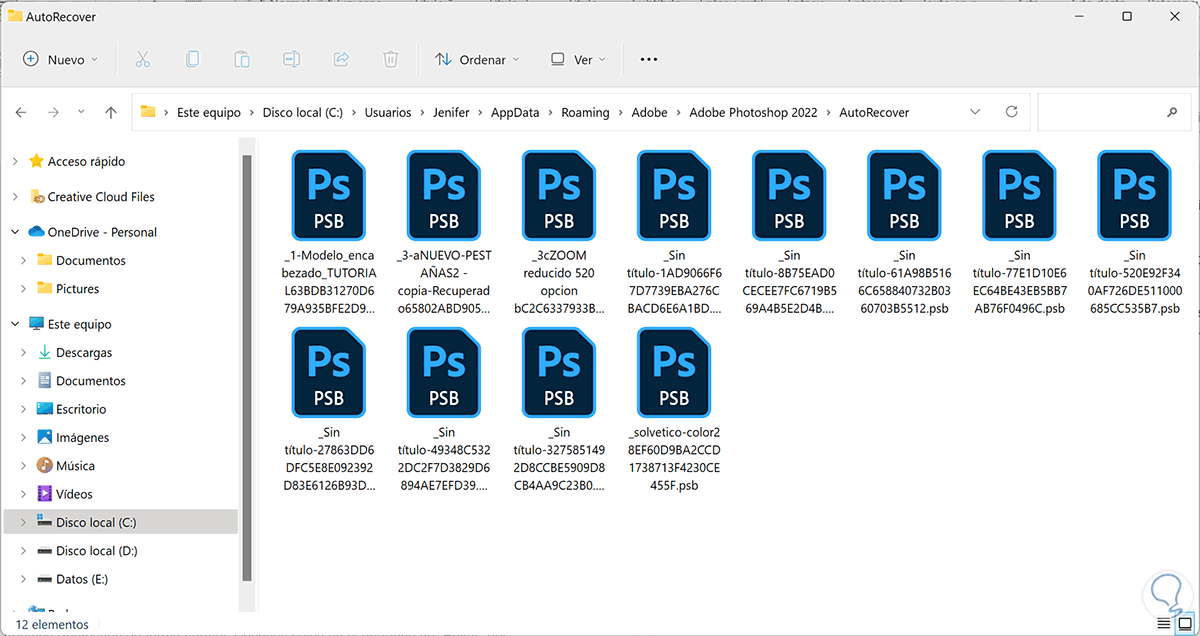Click the search magnifier icon

pyautogui.click(x=1172, y=113)
